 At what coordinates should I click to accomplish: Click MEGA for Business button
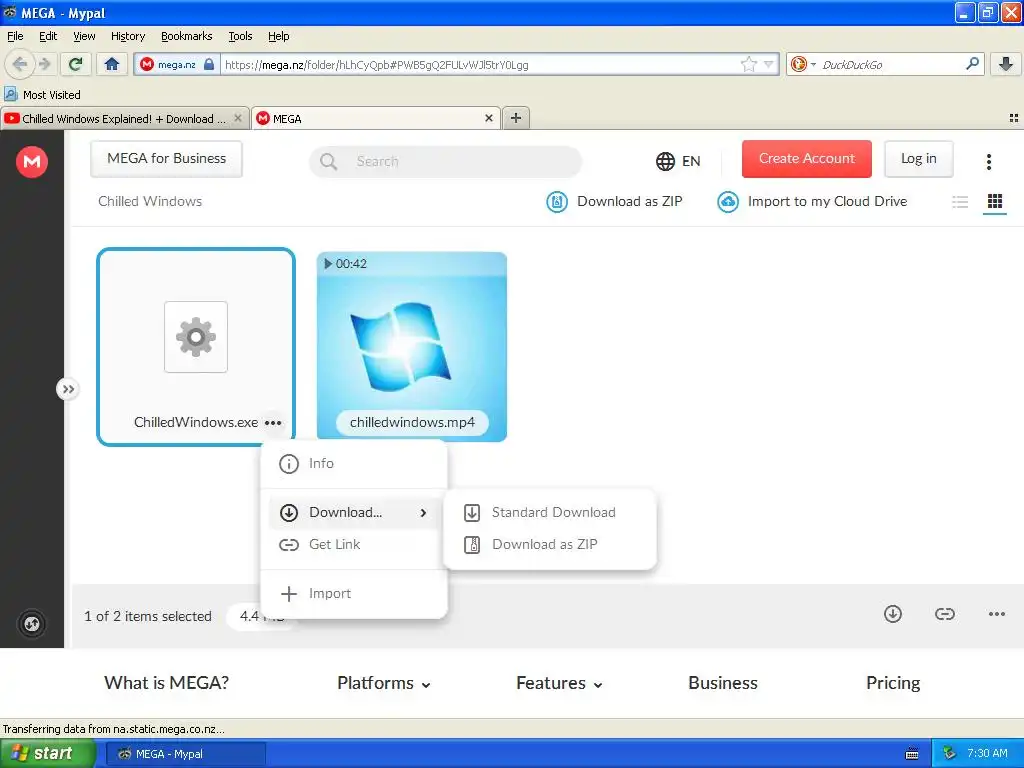point(167,159)
